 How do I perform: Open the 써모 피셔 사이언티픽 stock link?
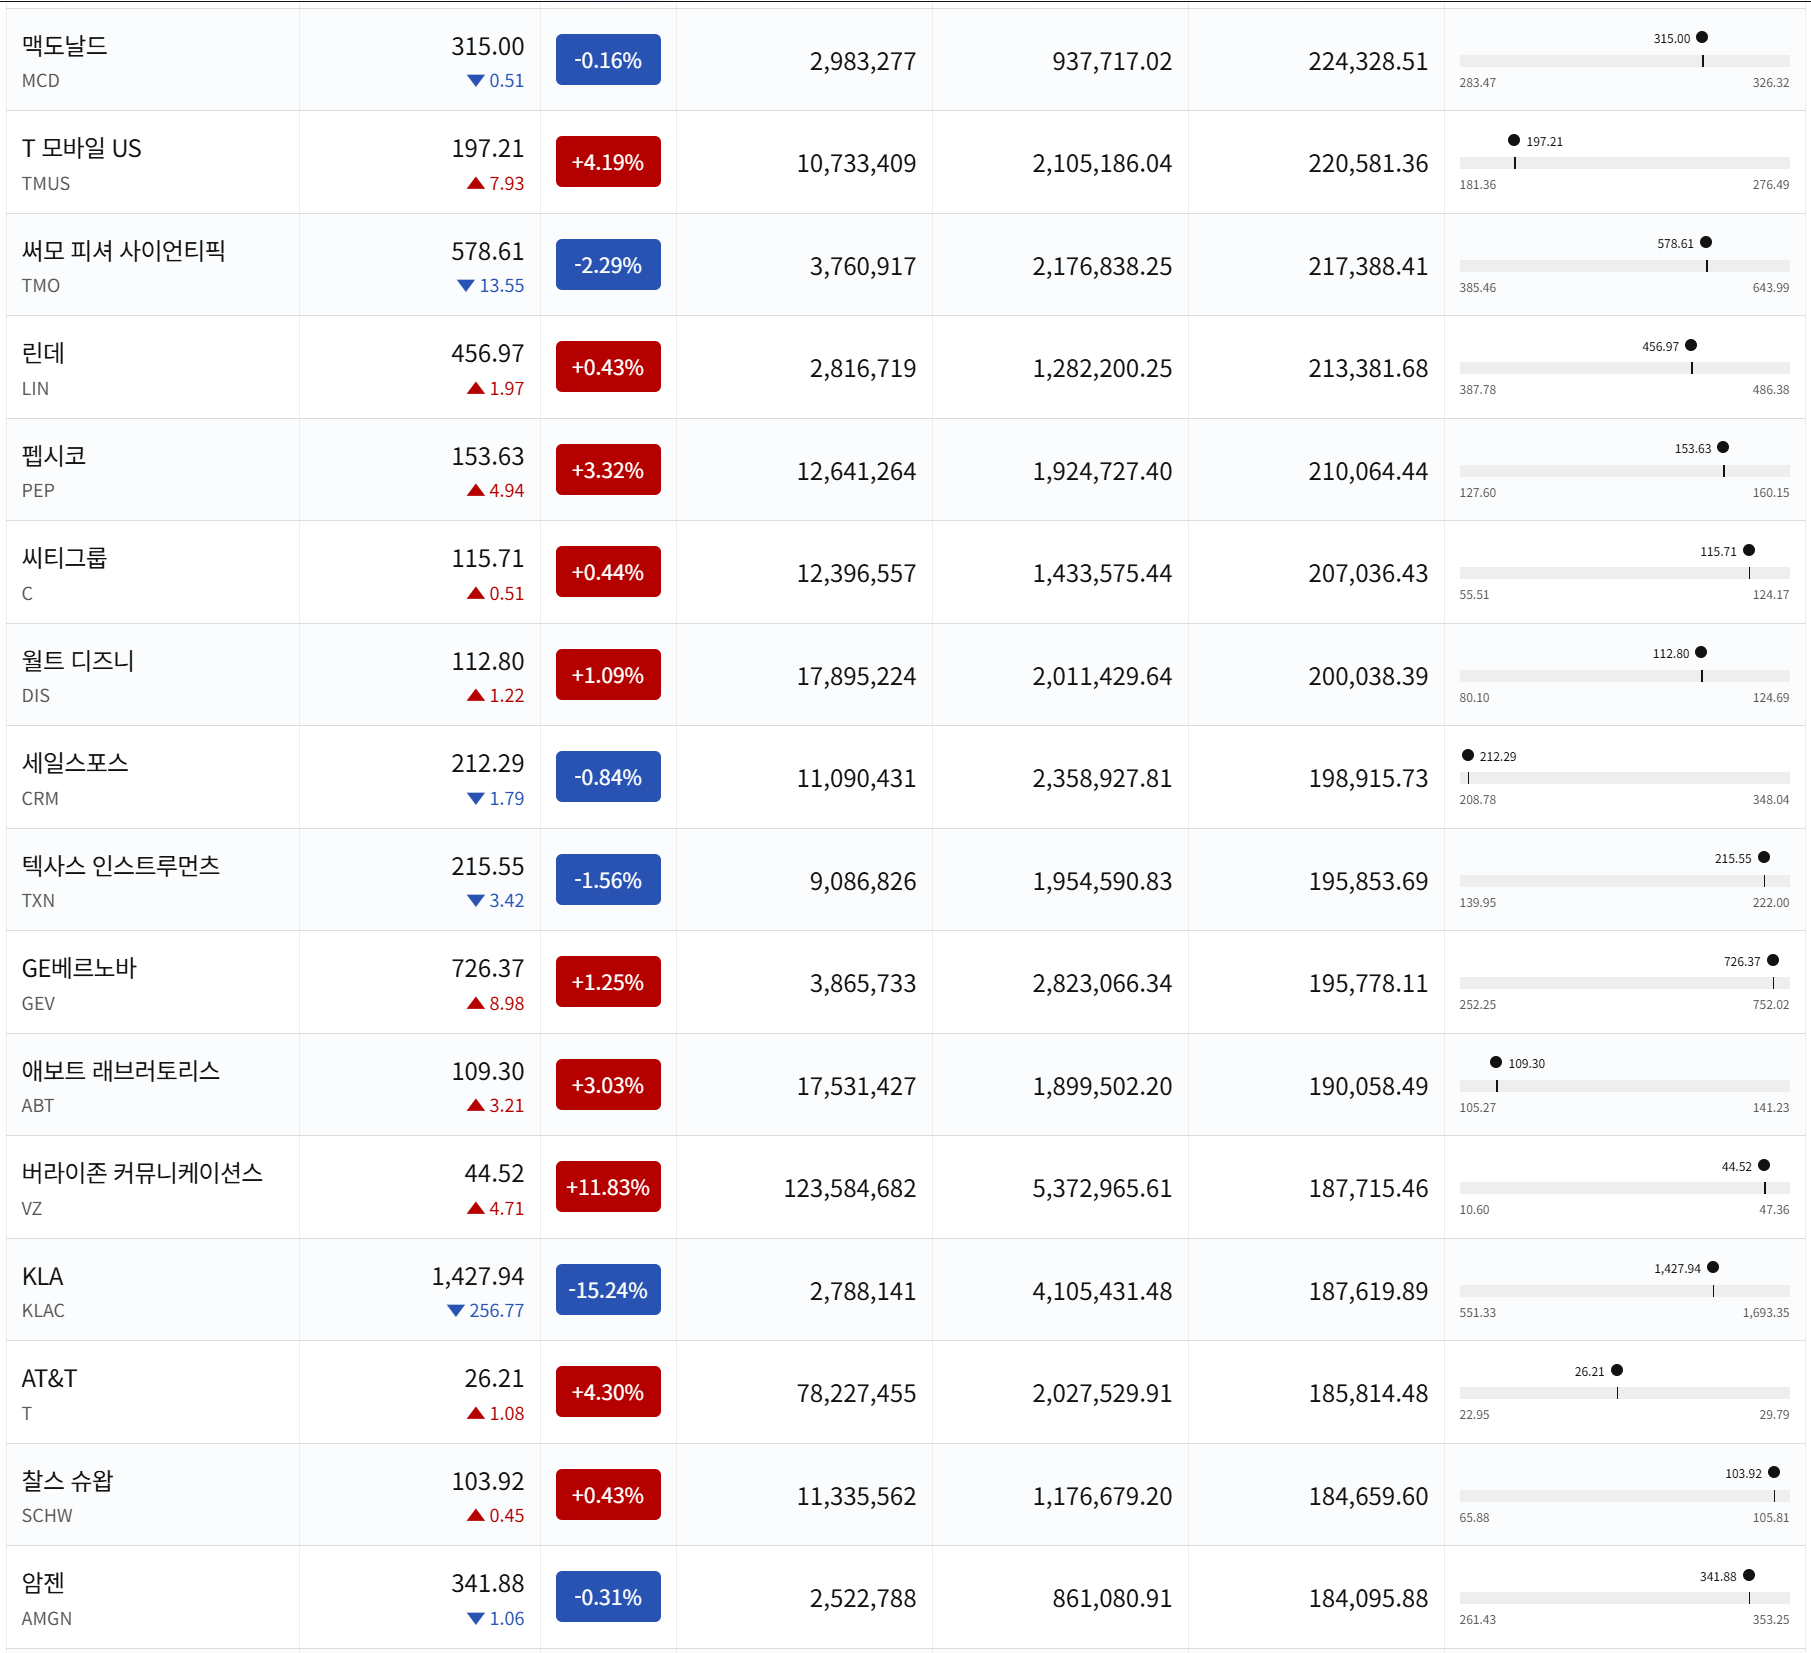(x=123, y=251)
